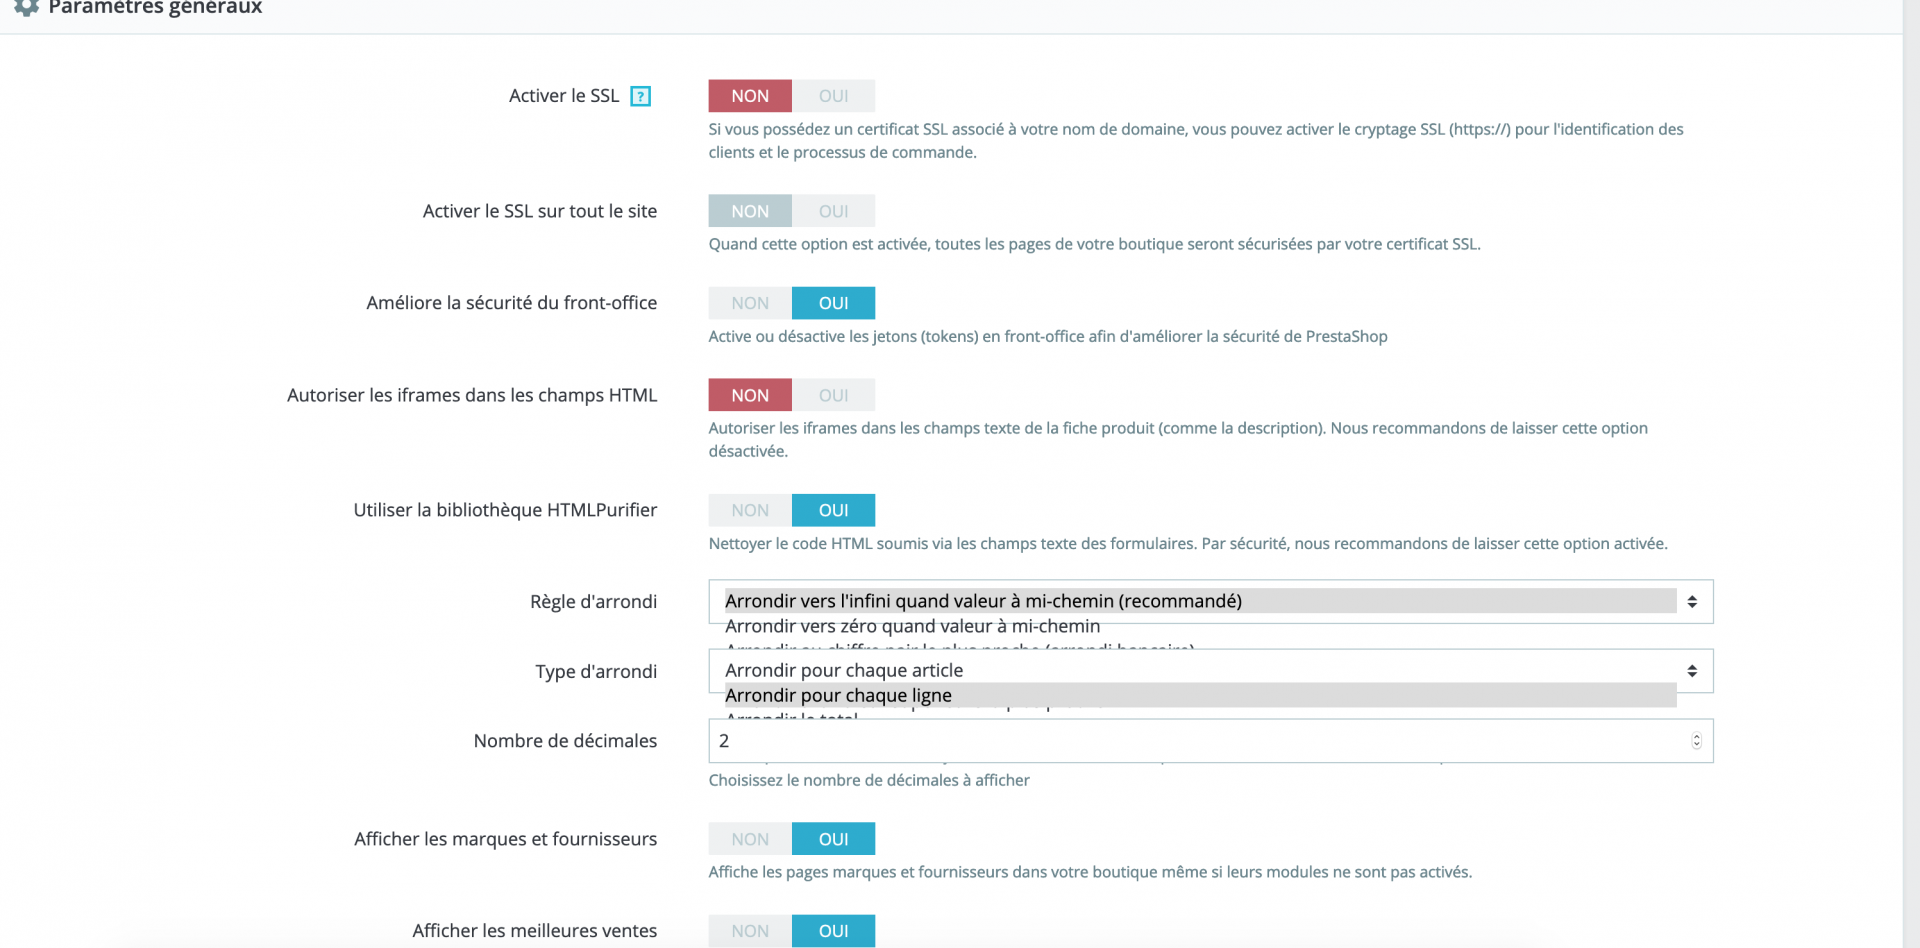Viewport: 1920px width, 948px height.
Task: Select 'Arrondir vers l'infini quand valeur à mi-chemin'
Action: click(1200, 601)
